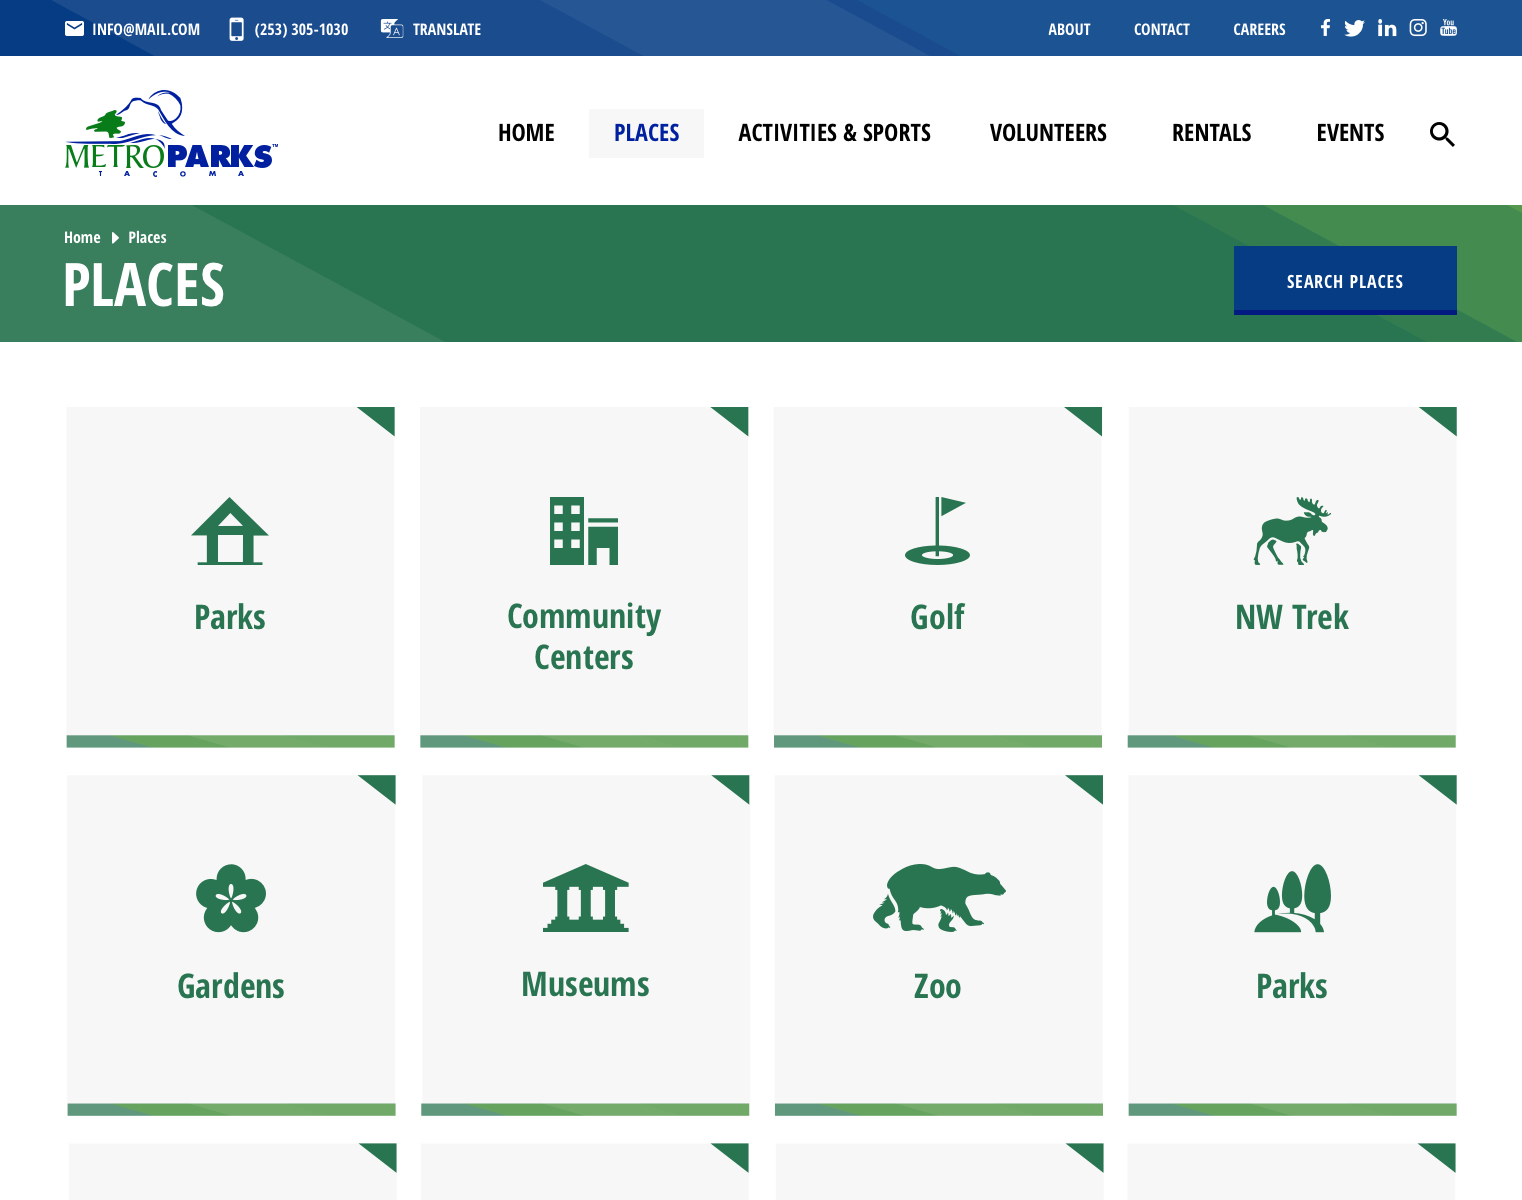
Task: Select the Gardens flower icon
Action: click(231, 898)
